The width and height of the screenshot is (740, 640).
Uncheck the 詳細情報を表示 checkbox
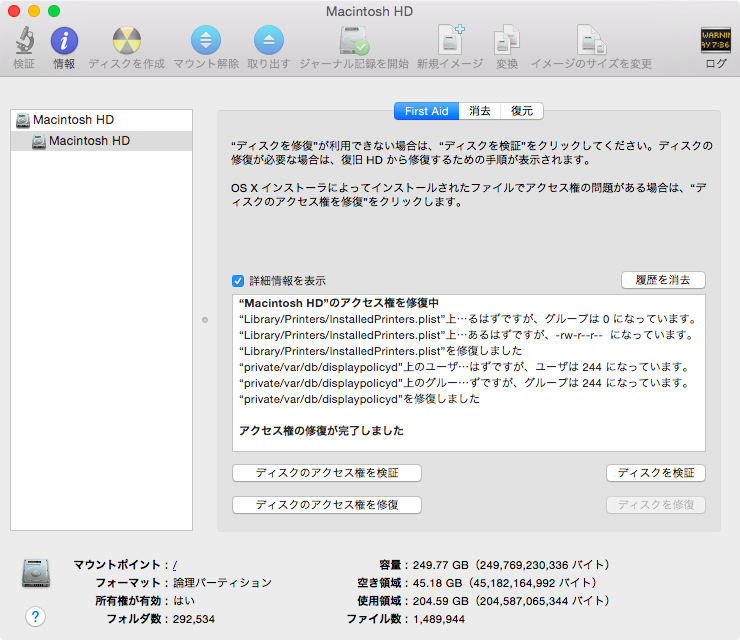pos(238,281)
